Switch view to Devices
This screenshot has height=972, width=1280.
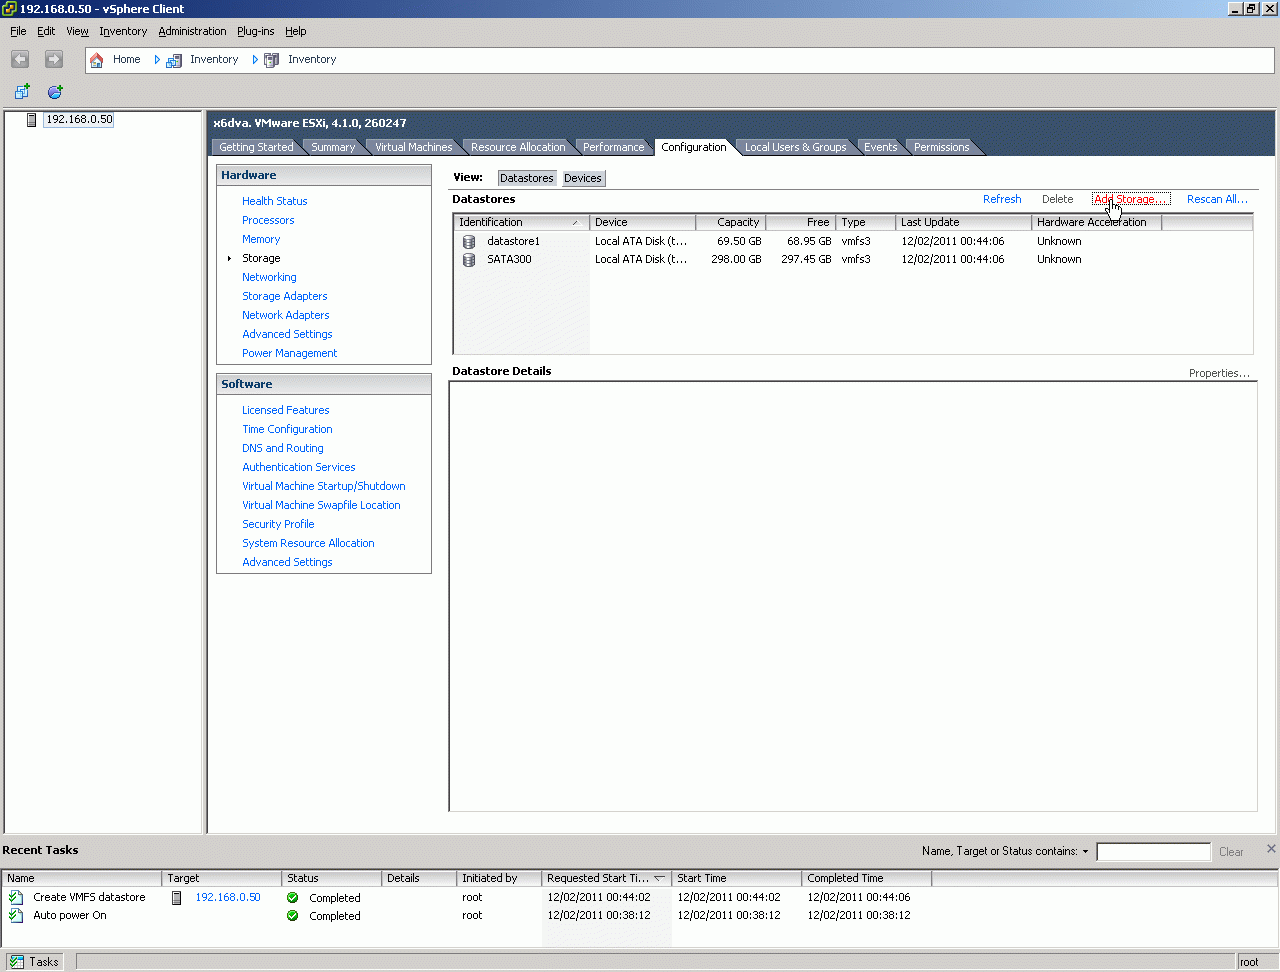pos(583,178)
